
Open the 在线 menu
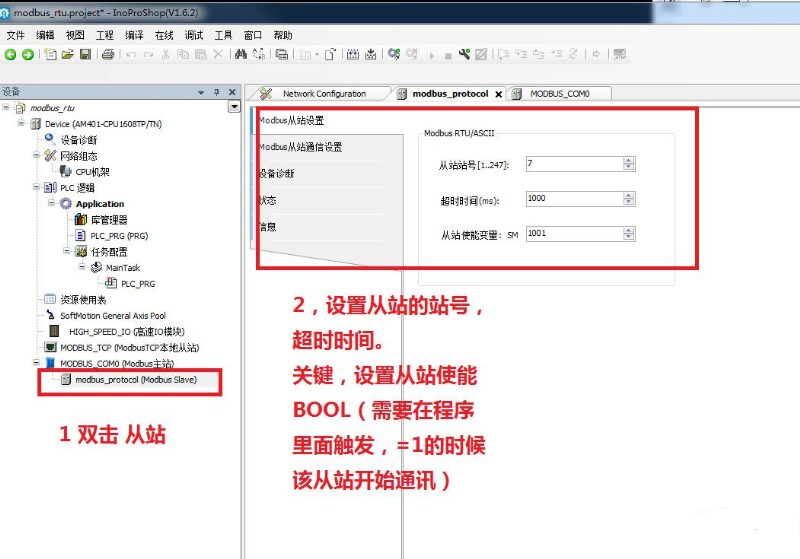[164, 35]
